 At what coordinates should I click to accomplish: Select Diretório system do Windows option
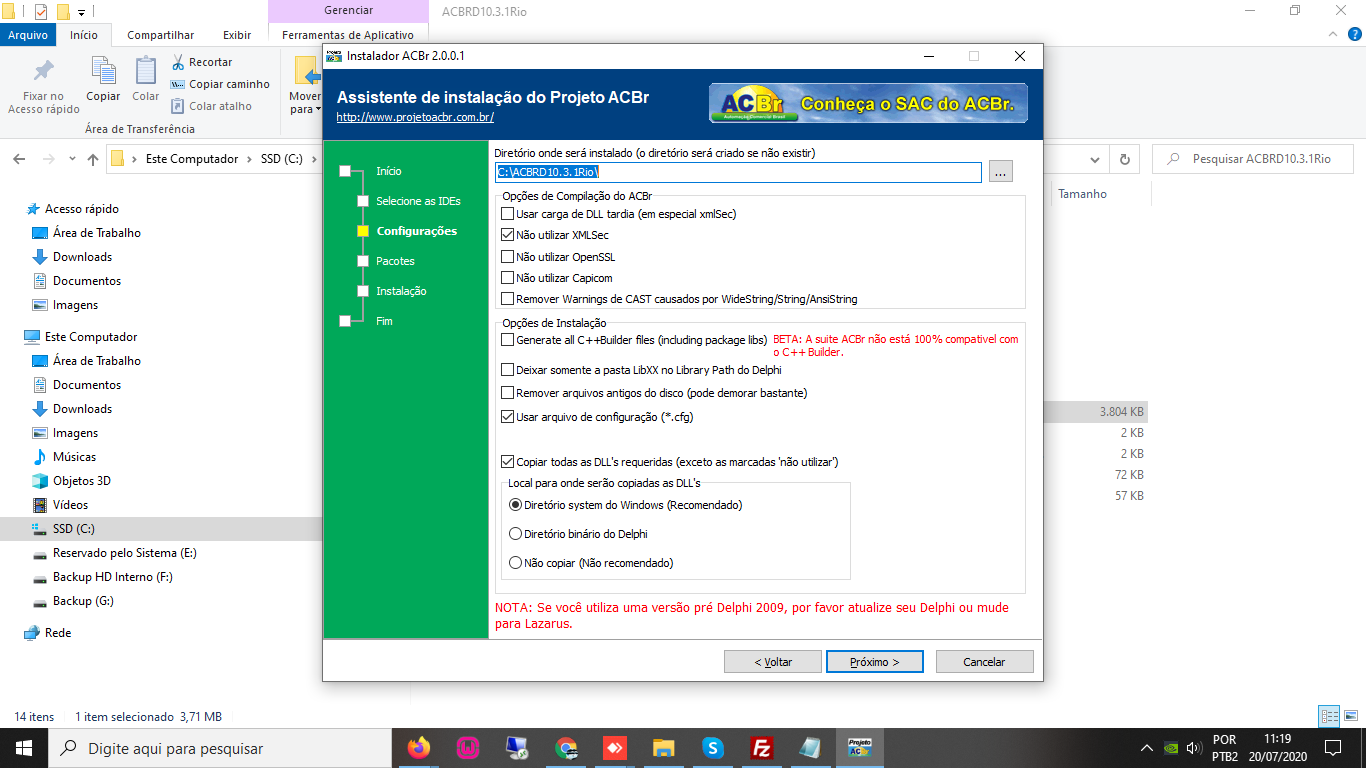pos(516,505)
